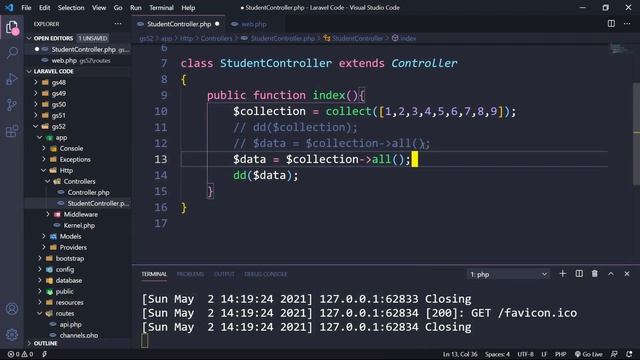Open notifications bell in status bar
This screenshot has width=640, height=360.
coord(629,354)
